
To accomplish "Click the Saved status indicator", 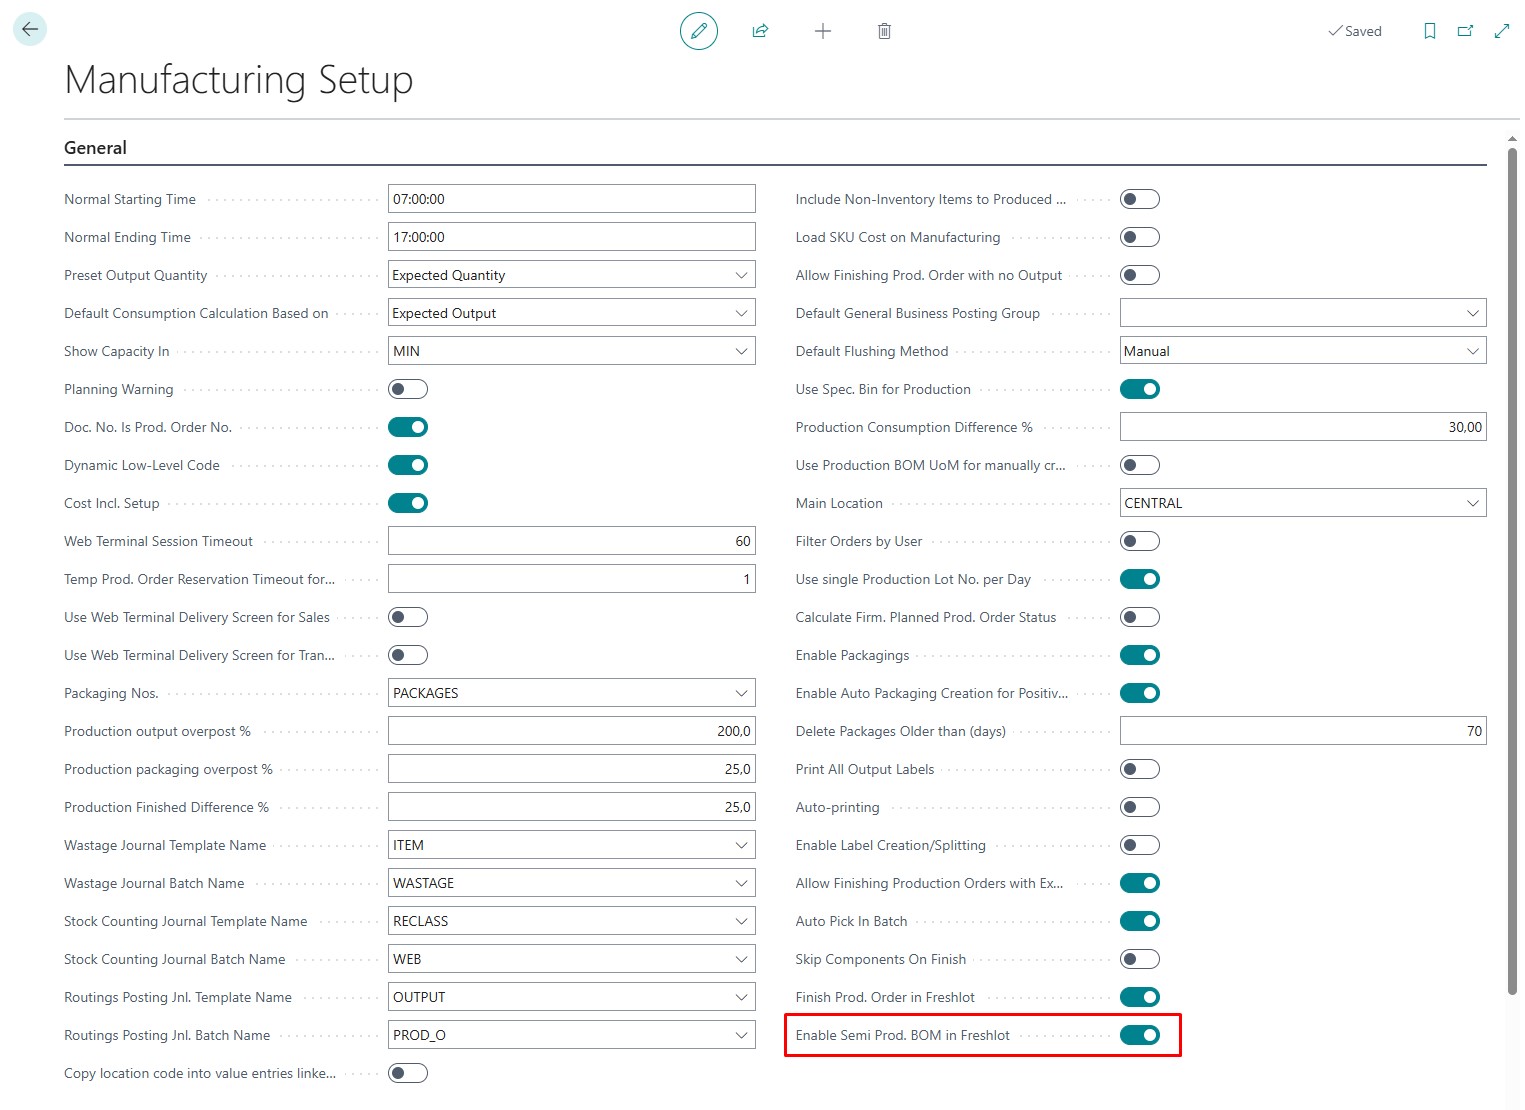I will 1355,31.
